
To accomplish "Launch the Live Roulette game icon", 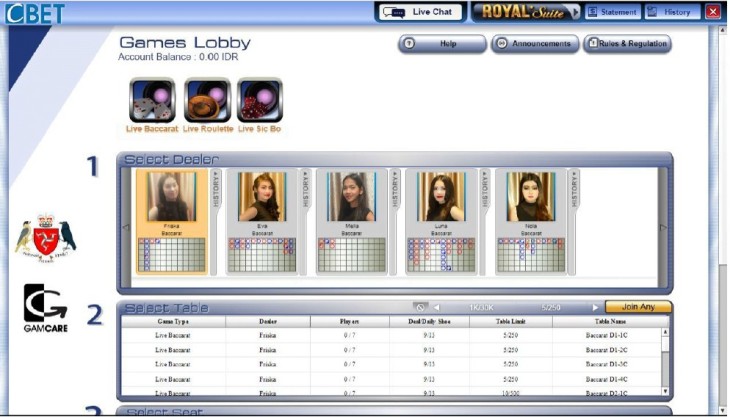I will point(207,100).
